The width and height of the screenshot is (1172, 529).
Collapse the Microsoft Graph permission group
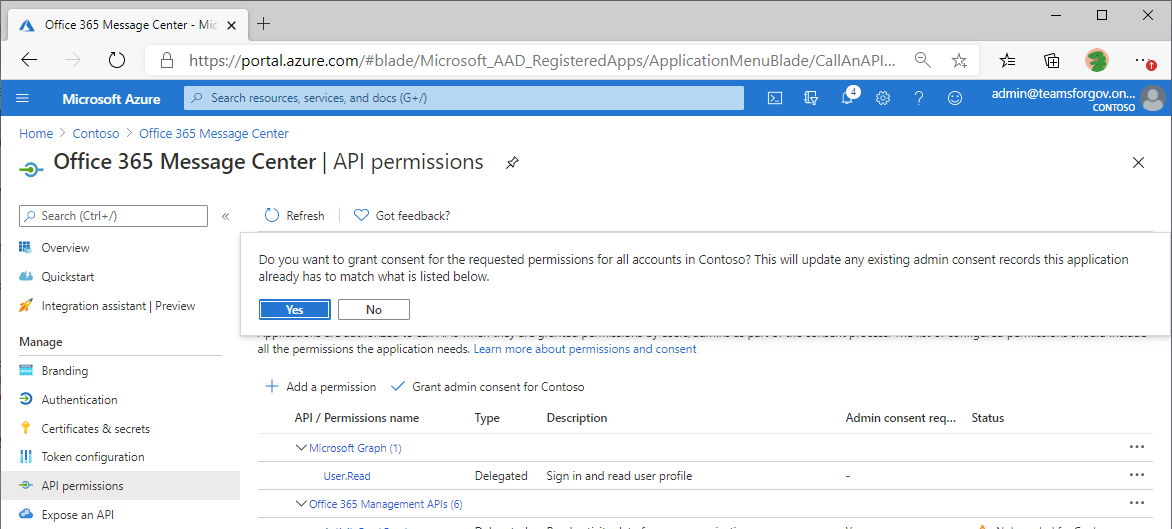[301, 448]
